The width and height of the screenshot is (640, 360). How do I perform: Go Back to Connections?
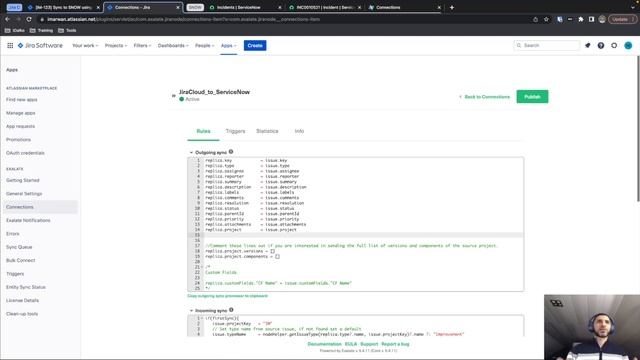point(484,97)
